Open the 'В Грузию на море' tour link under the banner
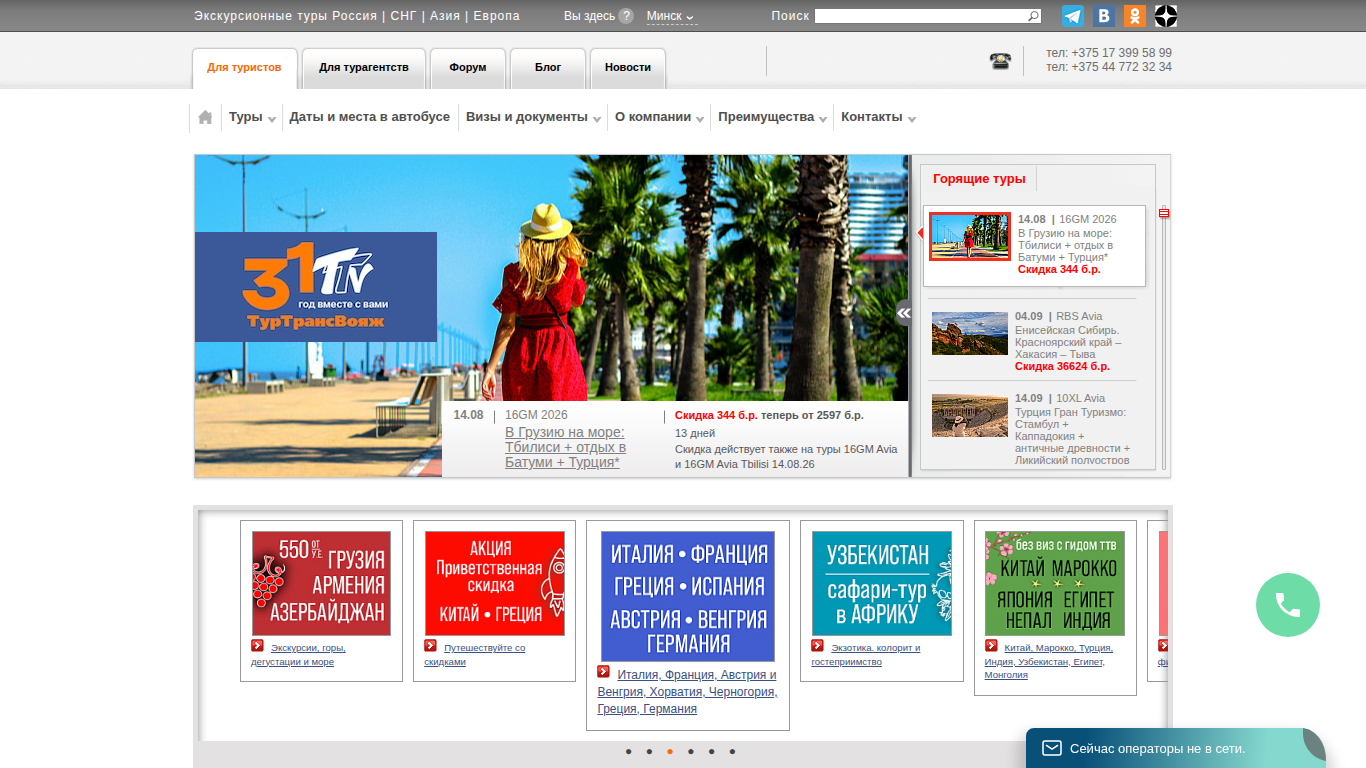 click(x=565, y=447)
